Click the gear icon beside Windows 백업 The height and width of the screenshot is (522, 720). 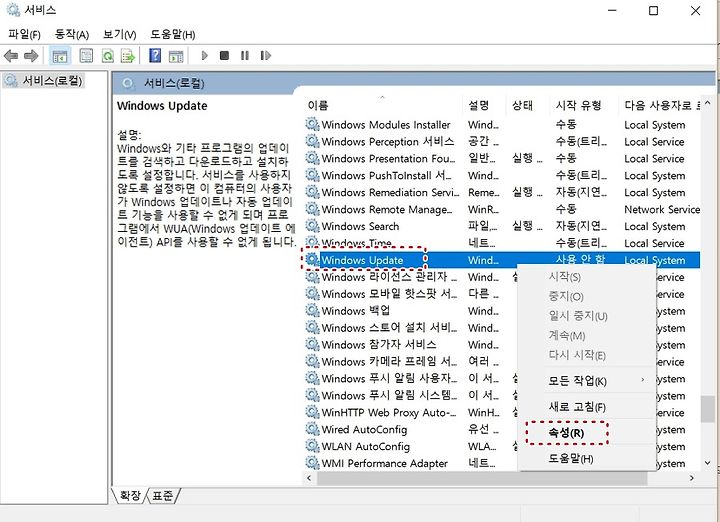(x=312, y=310)
